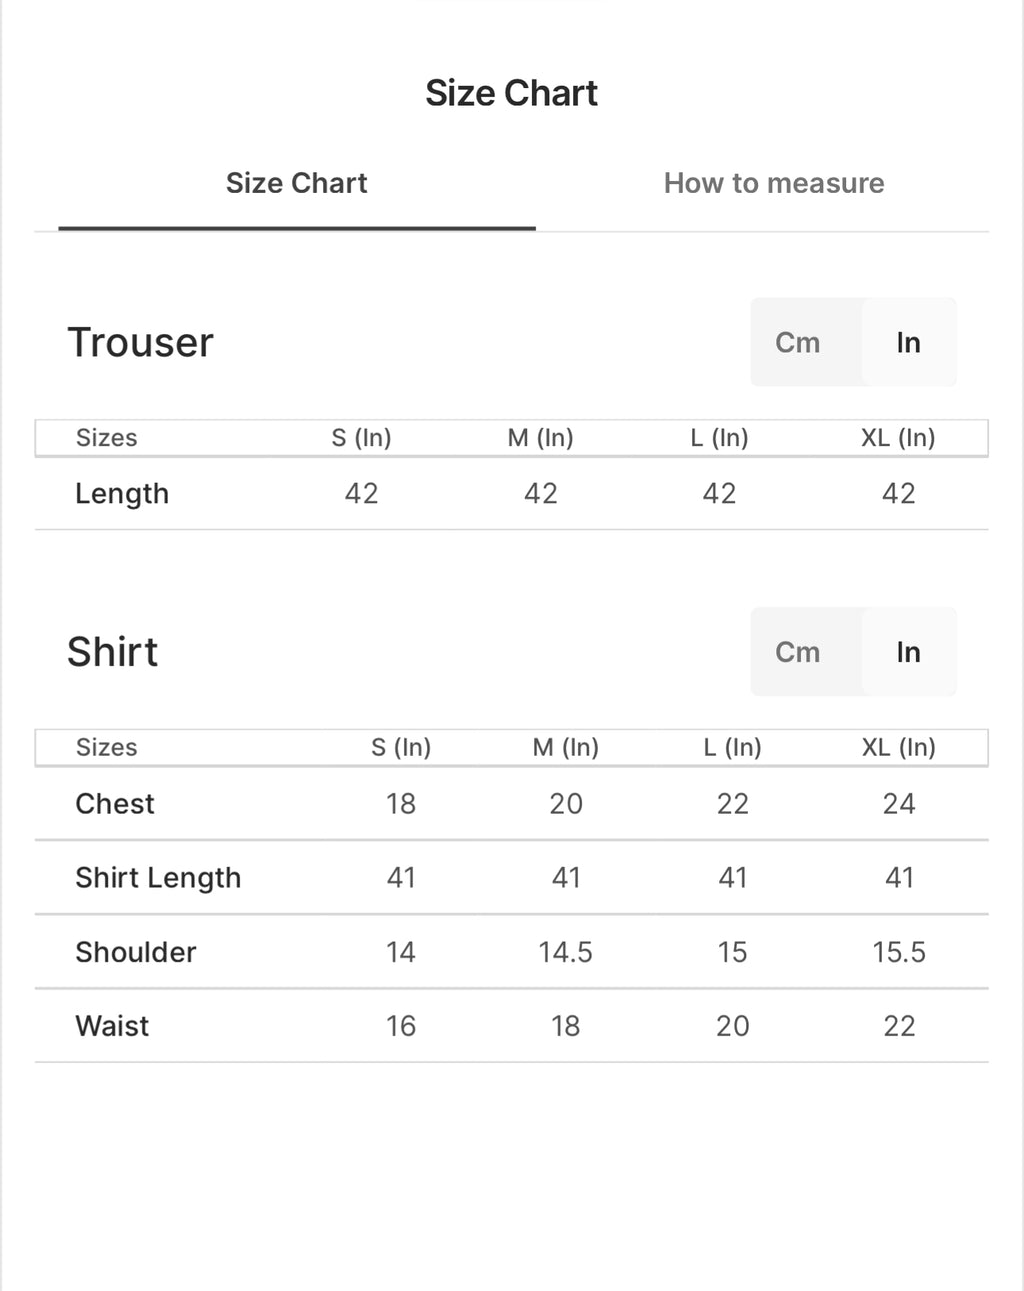
Task: Select the Size Chart tab
Action: [296, 183]
